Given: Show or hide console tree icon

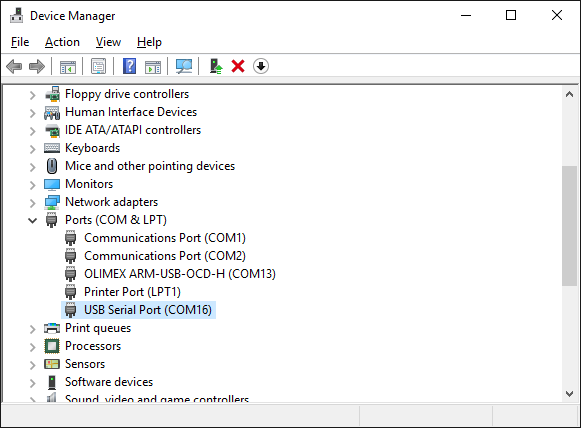Looking at the screenshot, I should [x=68, y=67].
